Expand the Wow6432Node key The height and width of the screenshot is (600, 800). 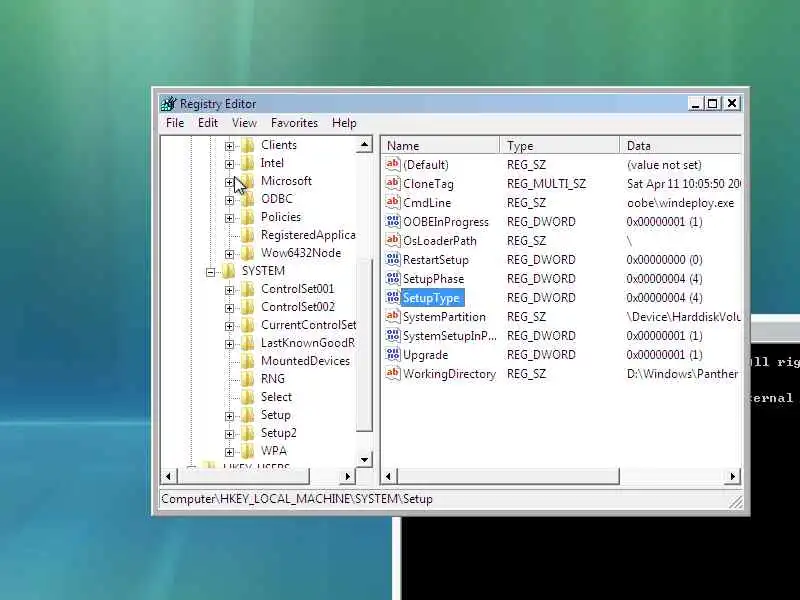point(229,254)
